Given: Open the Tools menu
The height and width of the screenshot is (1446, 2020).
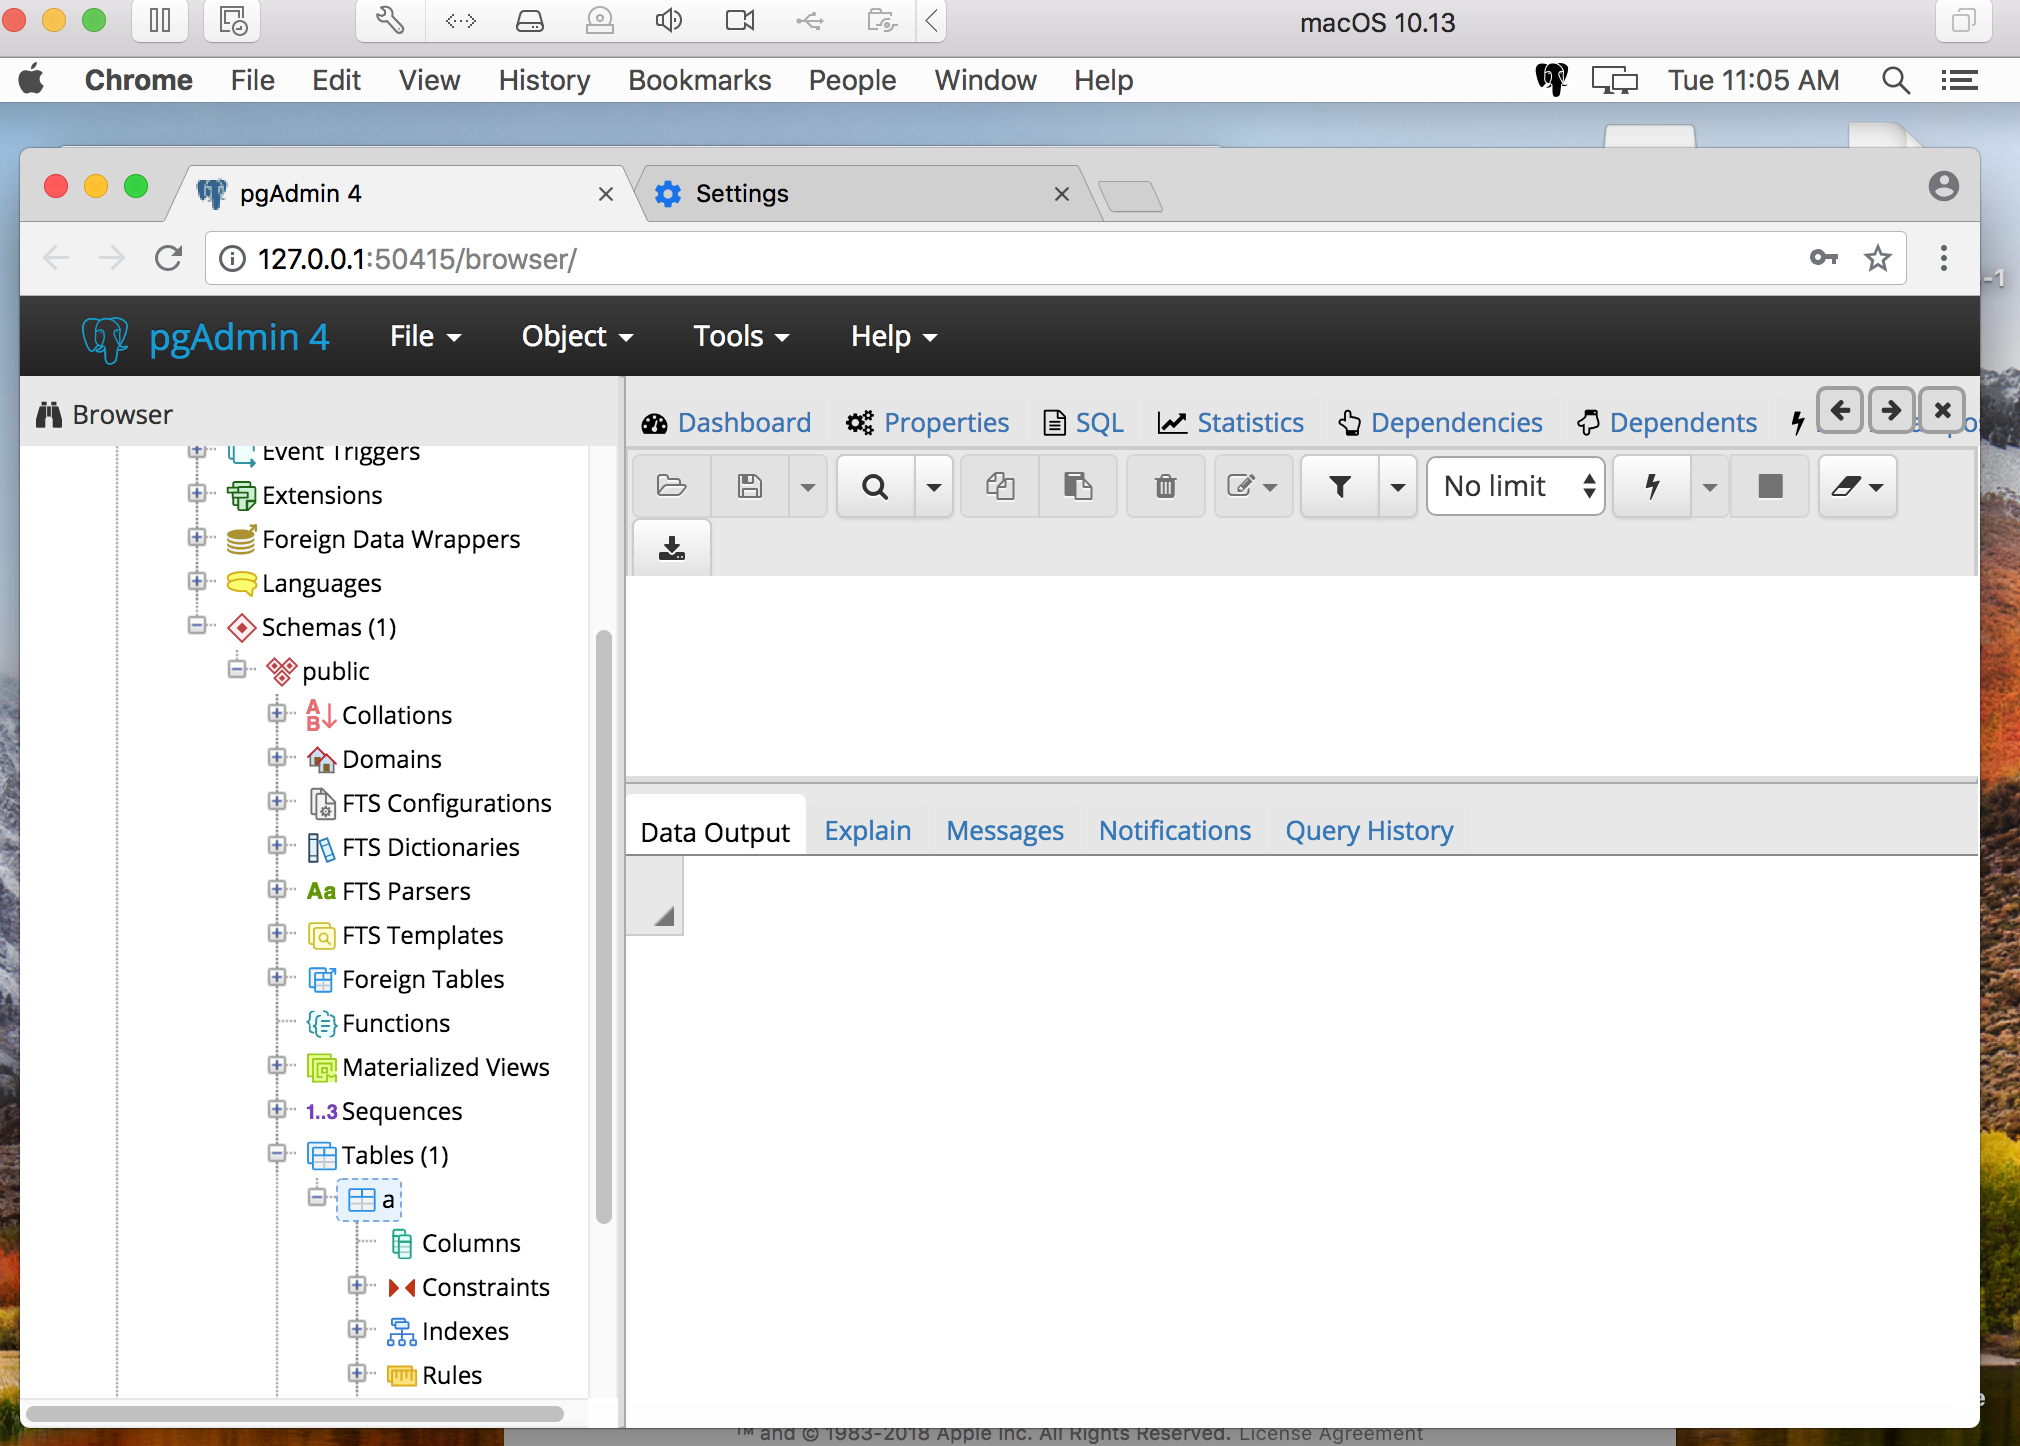Looking at the screenshot, I should pyautogui.click(x=741, y=337).
